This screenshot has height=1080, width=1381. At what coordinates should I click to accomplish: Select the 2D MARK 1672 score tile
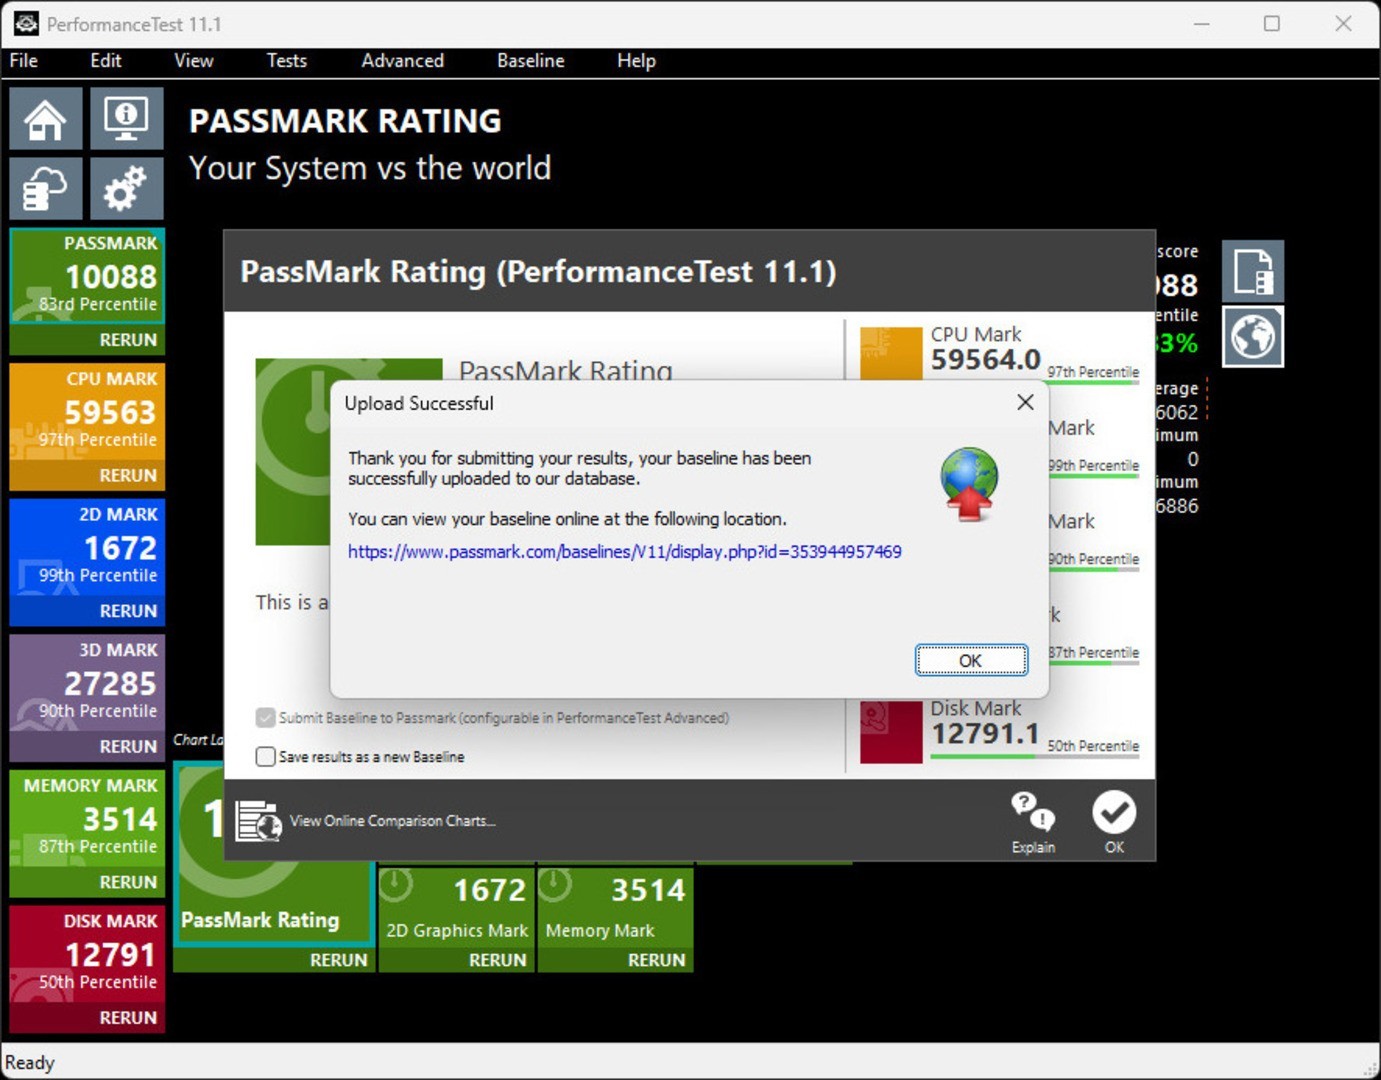click(87, 547)
